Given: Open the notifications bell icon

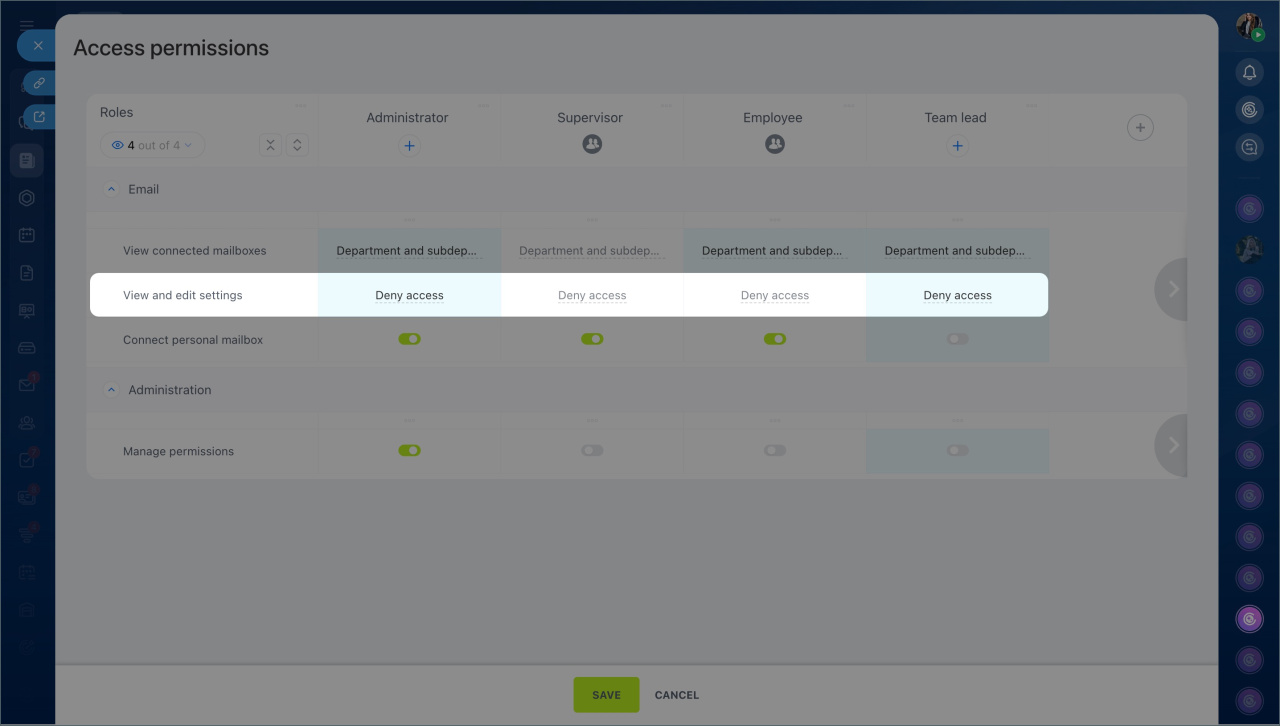Looking at the screenshot, I should pyautogui.click(x=1249, y=73).
